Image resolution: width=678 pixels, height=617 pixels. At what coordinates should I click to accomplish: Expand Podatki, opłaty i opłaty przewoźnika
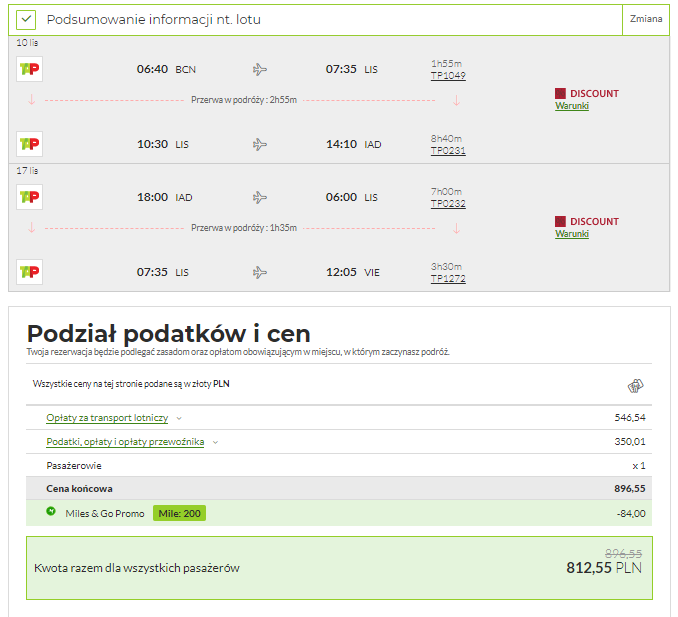coord(125,442)
